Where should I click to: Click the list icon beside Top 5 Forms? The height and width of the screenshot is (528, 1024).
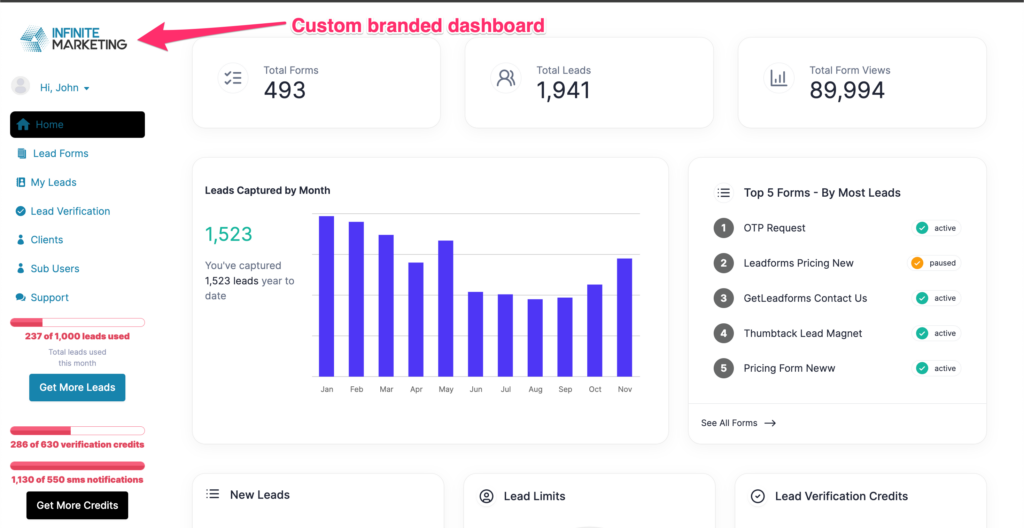click(x=723, y=193)
